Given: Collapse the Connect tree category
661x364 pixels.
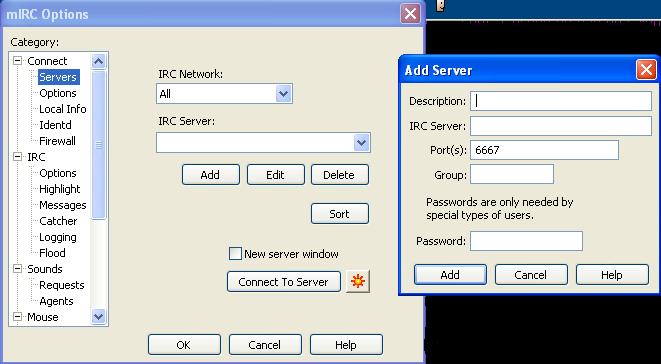Looking at the screenshot, I should (x=17, y=61).
